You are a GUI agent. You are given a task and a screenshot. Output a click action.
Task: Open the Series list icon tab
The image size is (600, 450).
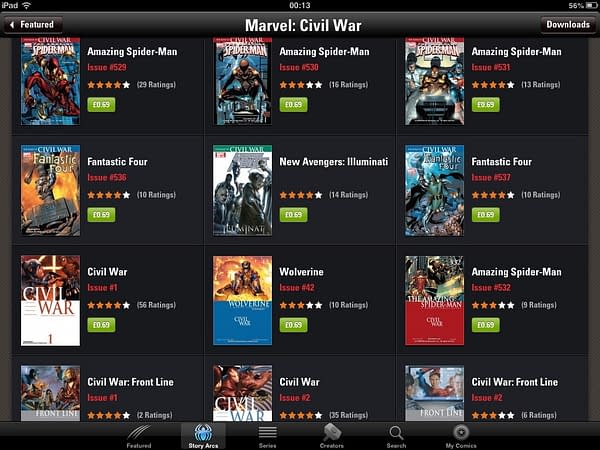click(267, 437)
